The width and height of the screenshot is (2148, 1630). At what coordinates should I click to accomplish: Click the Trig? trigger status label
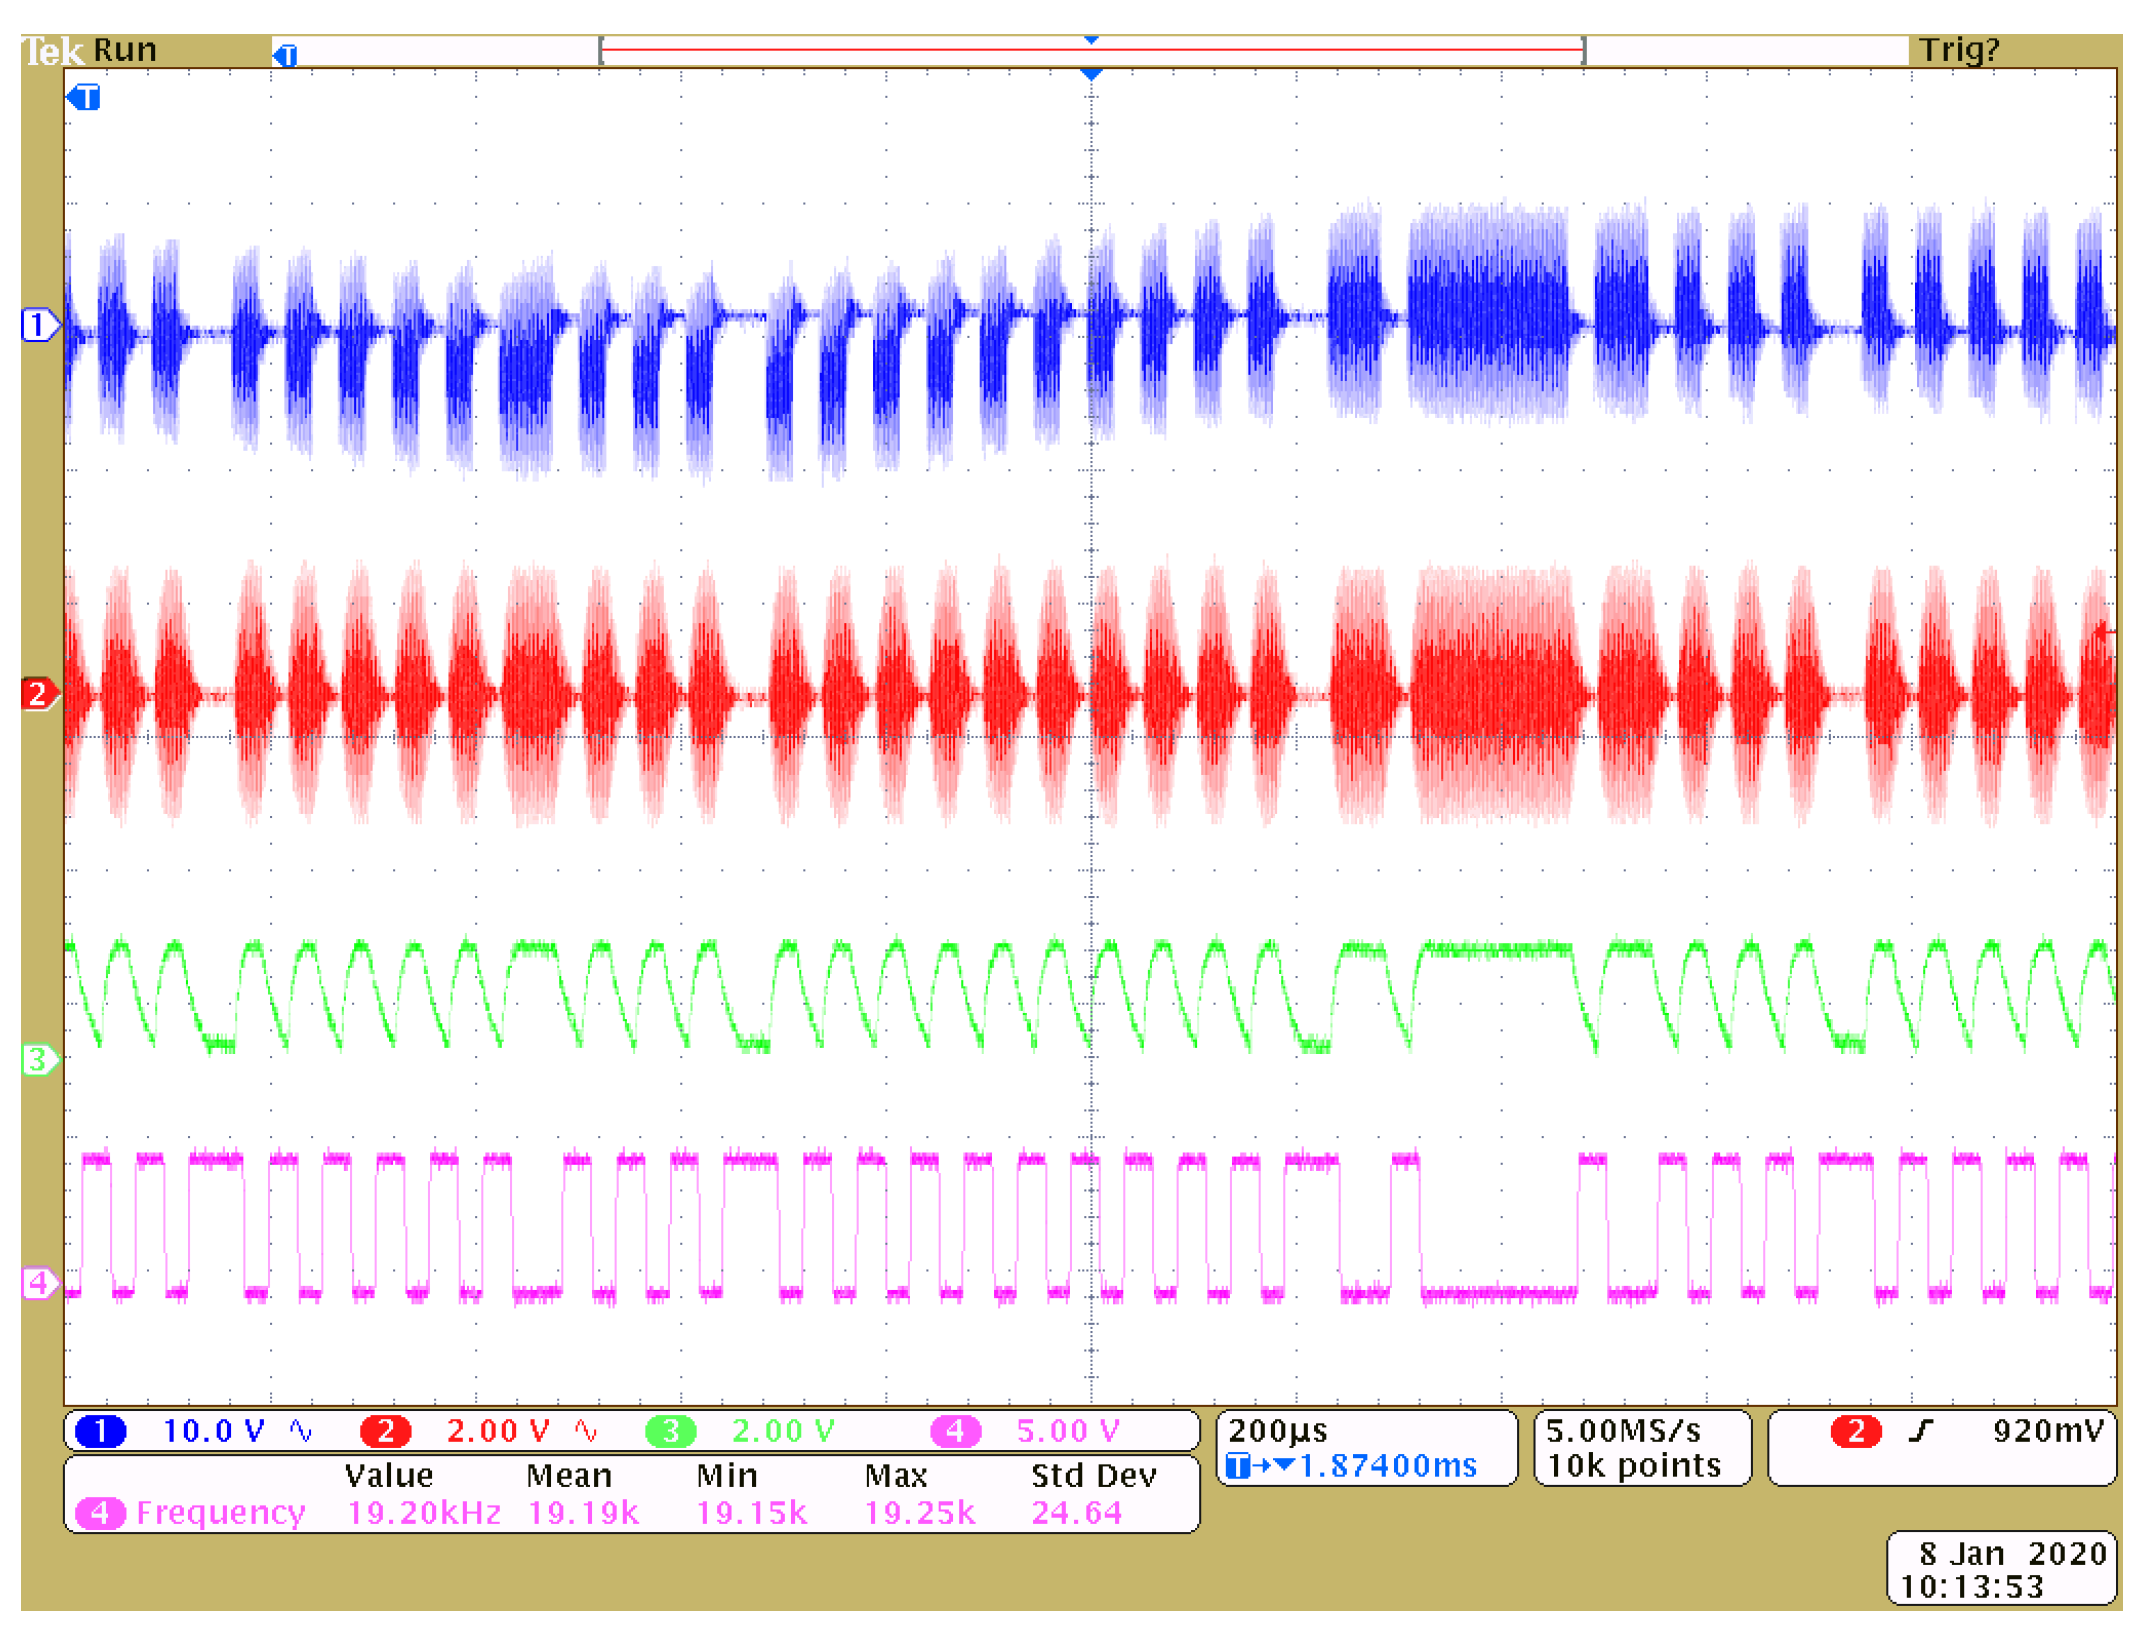click(x=1958, y=49)
